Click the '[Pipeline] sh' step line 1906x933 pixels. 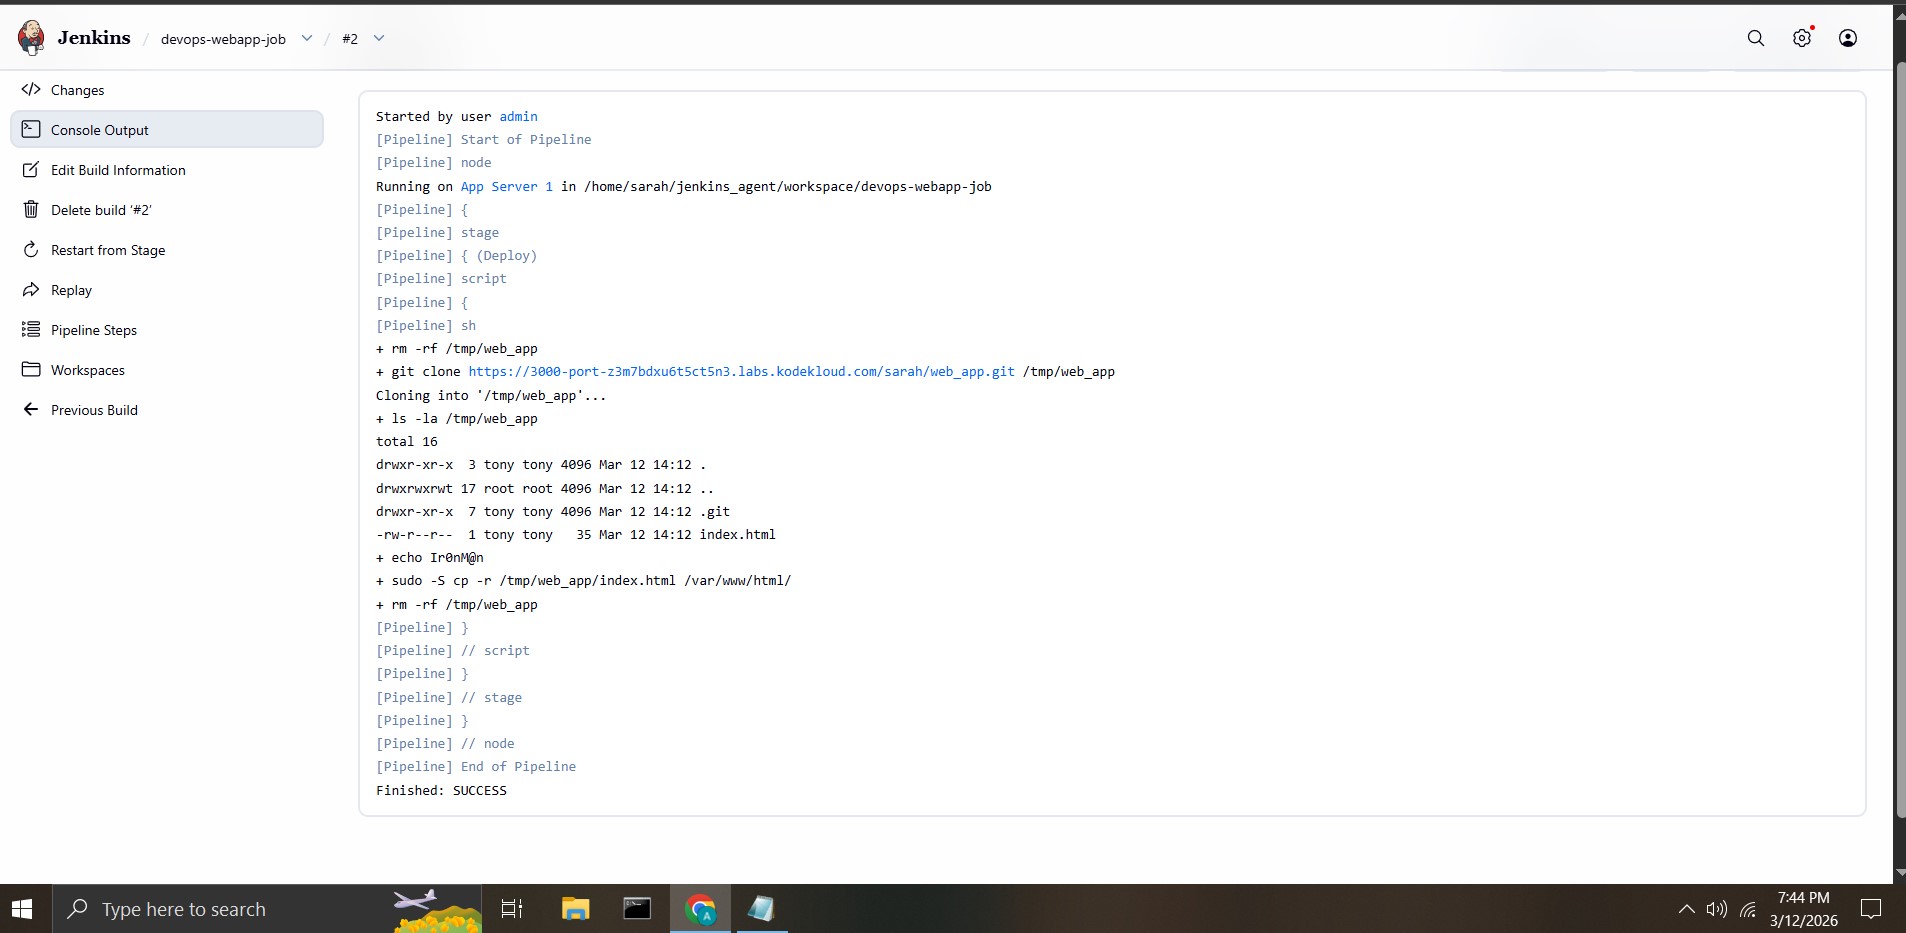coord(426,325)
